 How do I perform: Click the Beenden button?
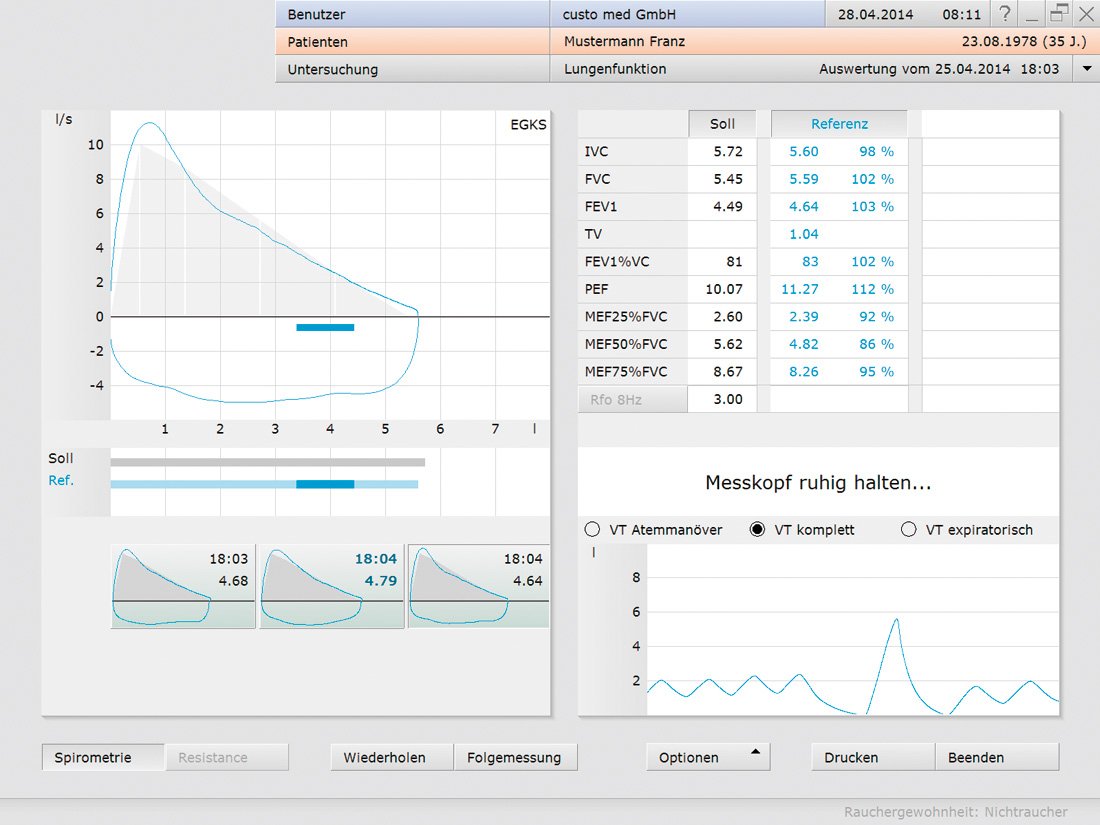click(997, 757)
